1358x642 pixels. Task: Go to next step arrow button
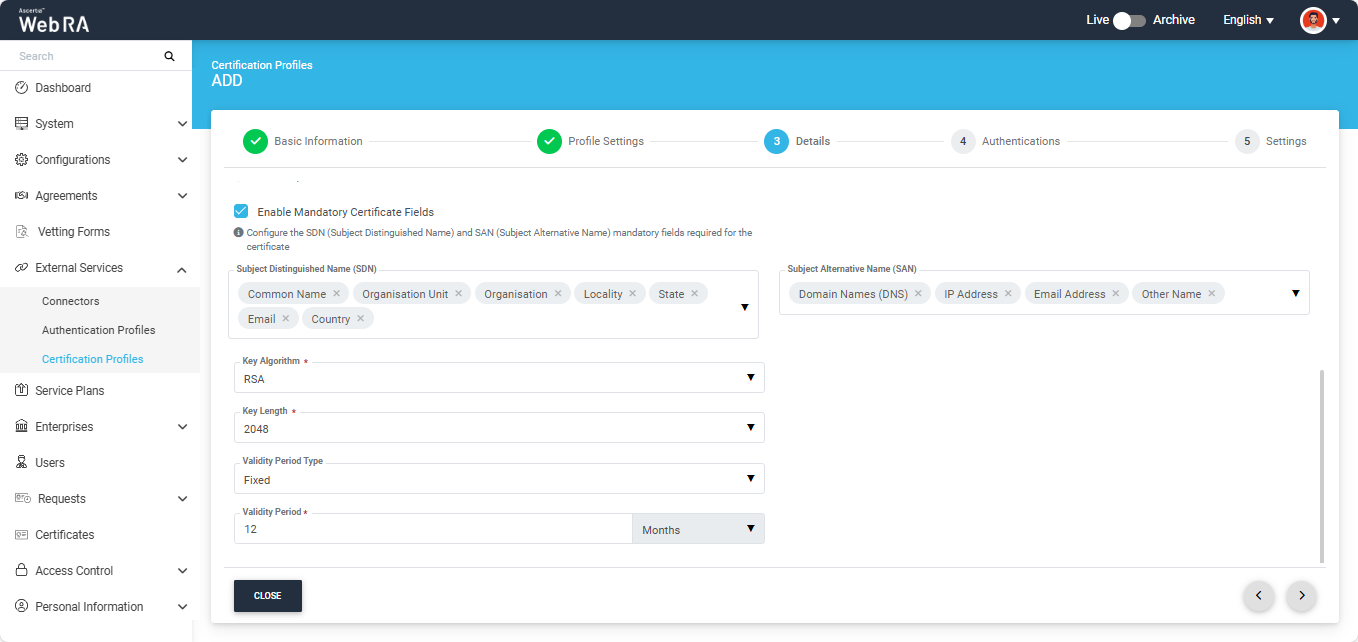1301,596
